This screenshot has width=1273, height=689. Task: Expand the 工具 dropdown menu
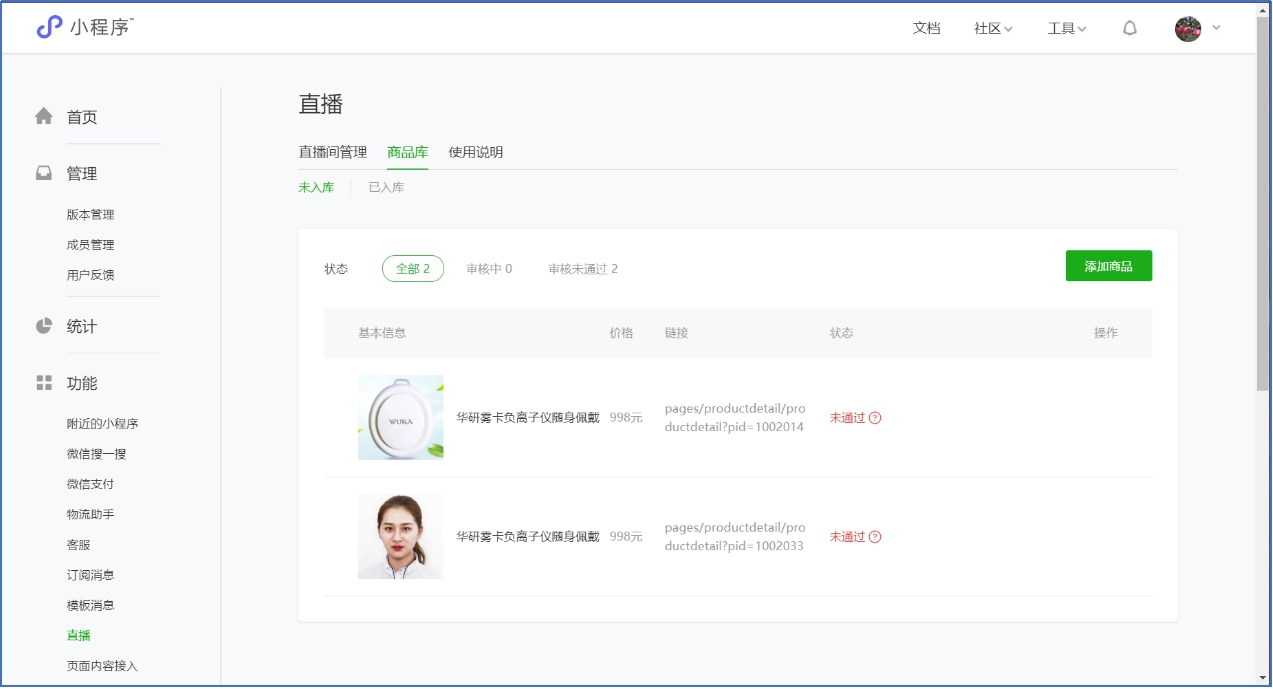pos(1067,28)
